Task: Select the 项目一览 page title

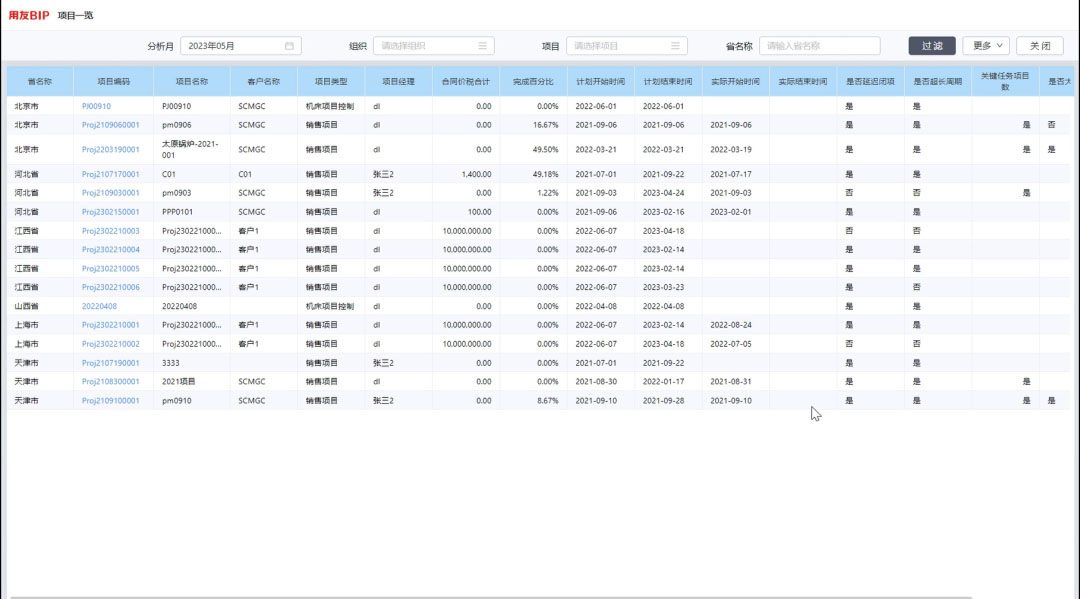Action: pyautogui.click(x=75, y=15)
